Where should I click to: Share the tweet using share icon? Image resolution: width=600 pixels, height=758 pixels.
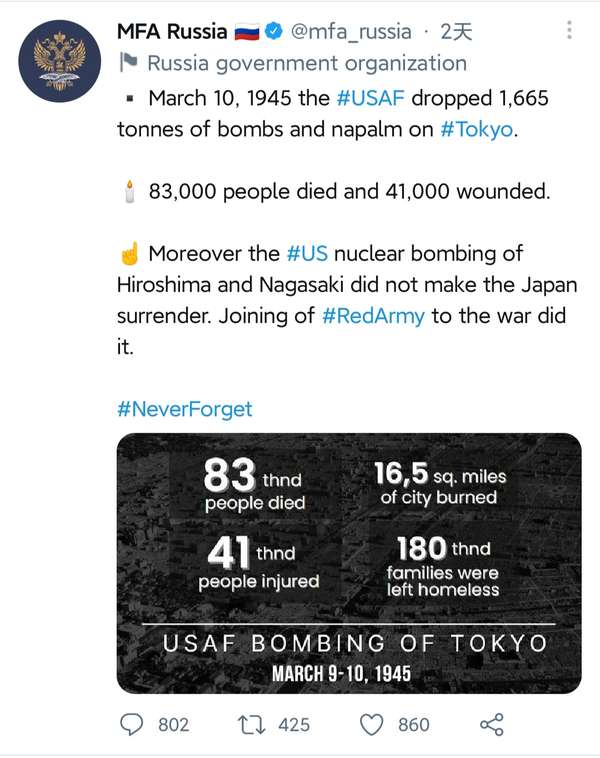pyautogui.click(x=492, y=725)
